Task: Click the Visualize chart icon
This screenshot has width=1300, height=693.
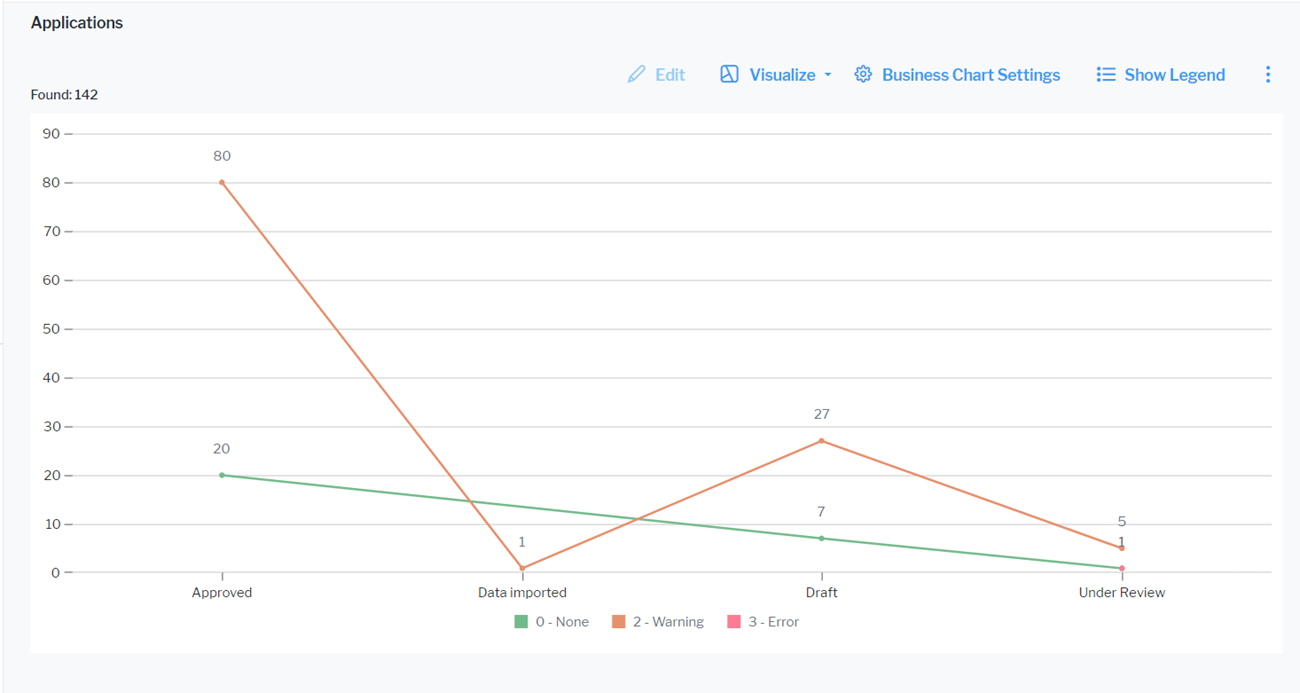Action: tap(729, 75)
